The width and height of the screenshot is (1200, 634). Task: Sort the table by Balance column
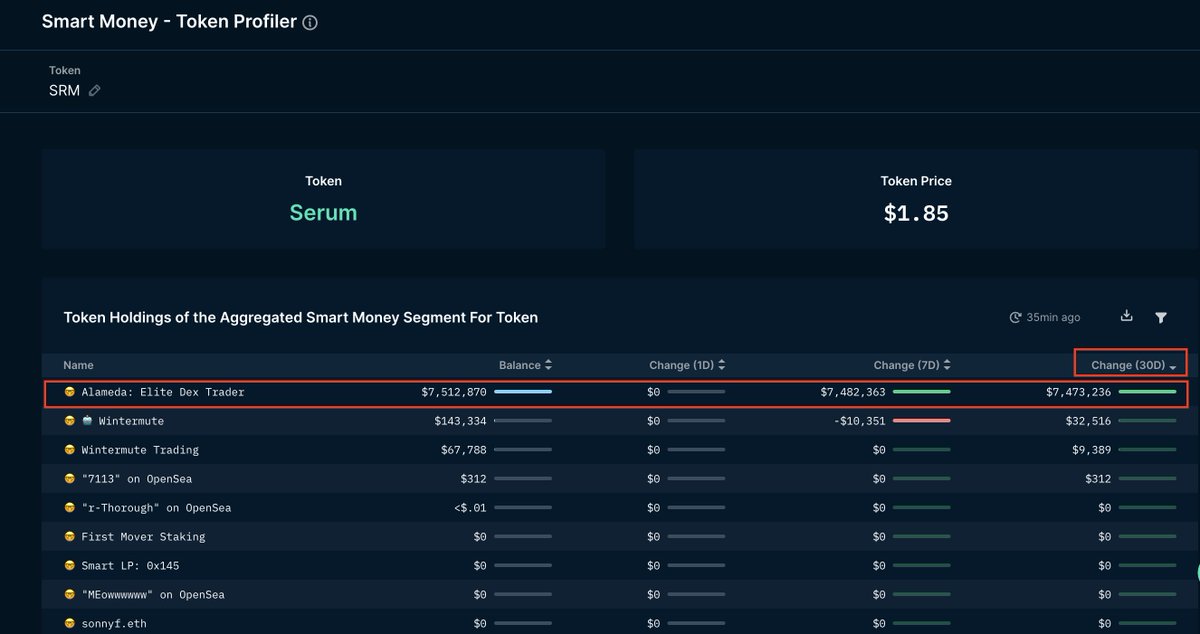tap(526, 366)
